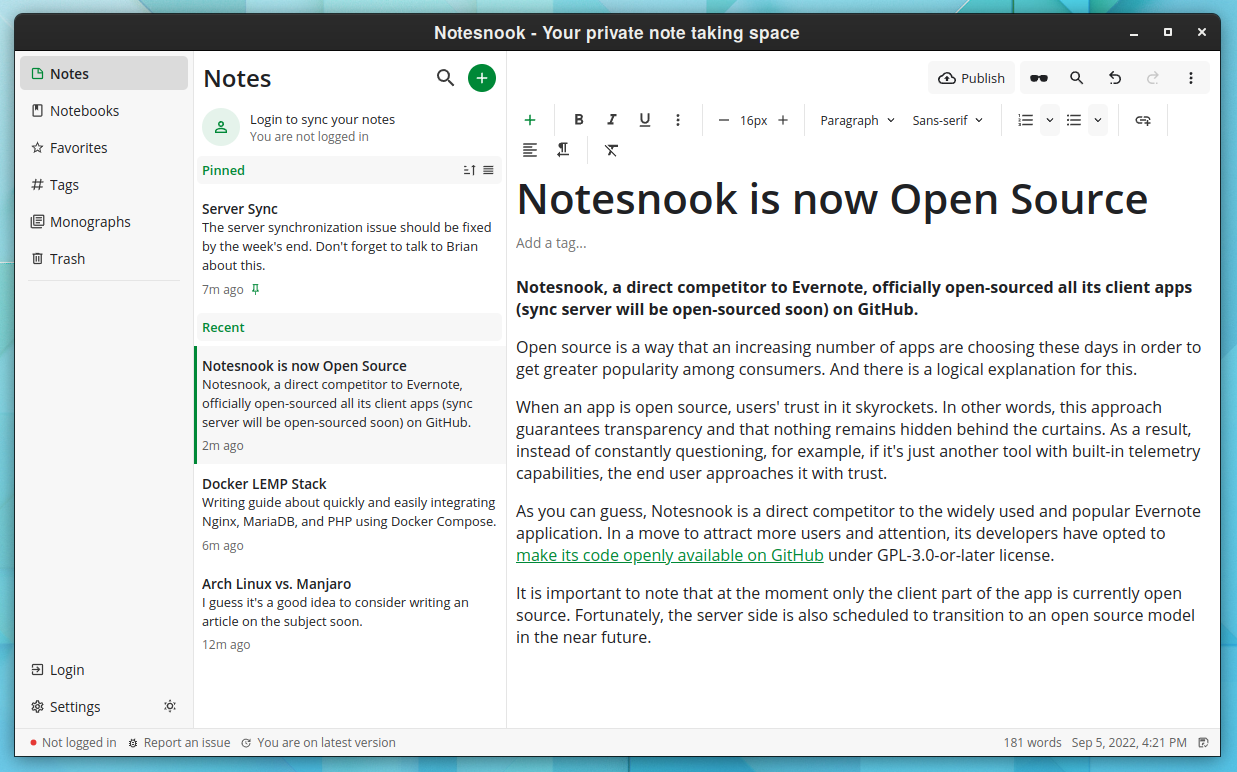The height and width of the screenshot is (772, 1237).
Task: Apply bold formatting
Action: tap(579, 120)
